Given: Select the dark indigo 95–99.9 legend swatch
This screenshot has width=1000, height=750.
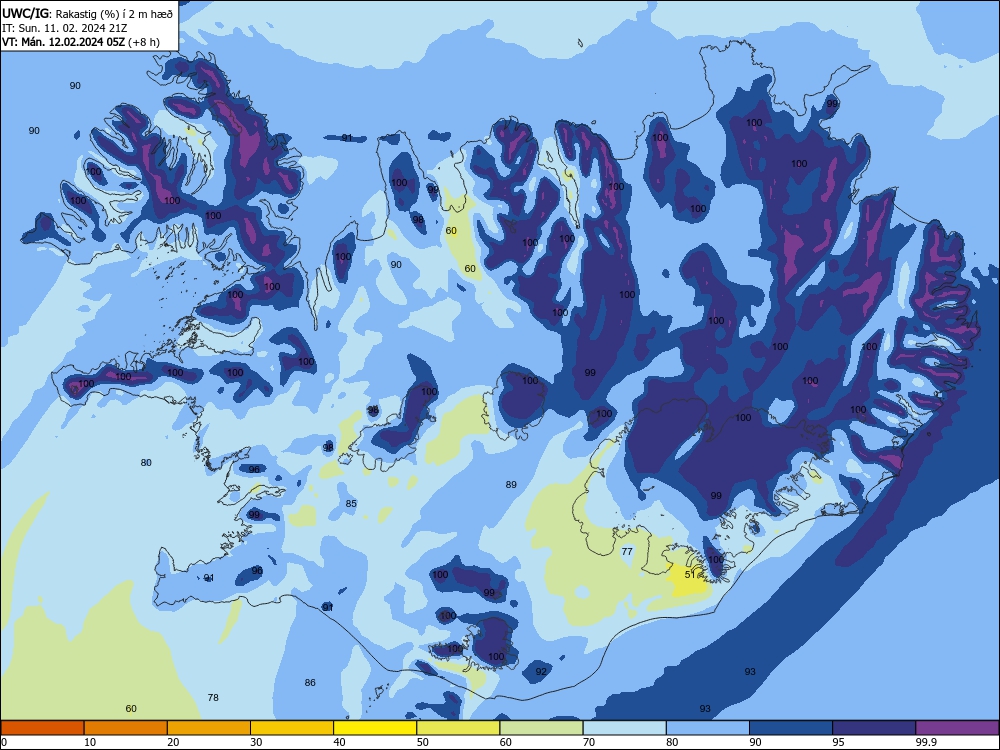Looking at the screenshot, I should pyautogui.click(x=874, y=728).
